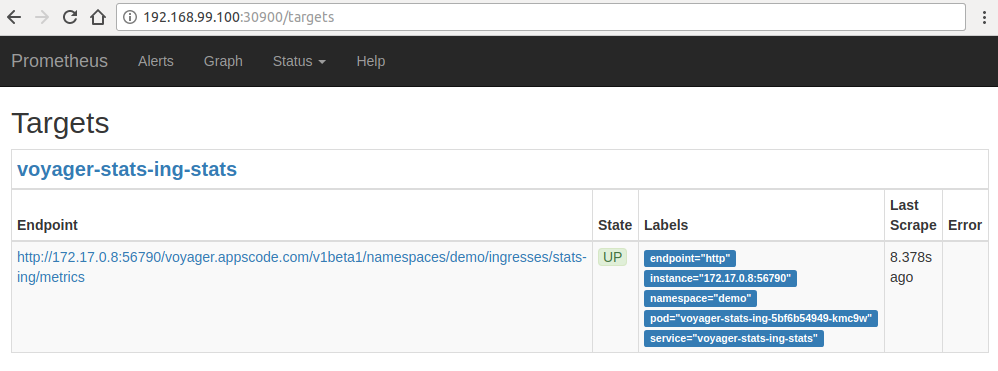The image size is (998, 371).
Task: Click the pod="voyager-stats-ing-5bf6b54949-kmc9w" label
Action: 761,318
